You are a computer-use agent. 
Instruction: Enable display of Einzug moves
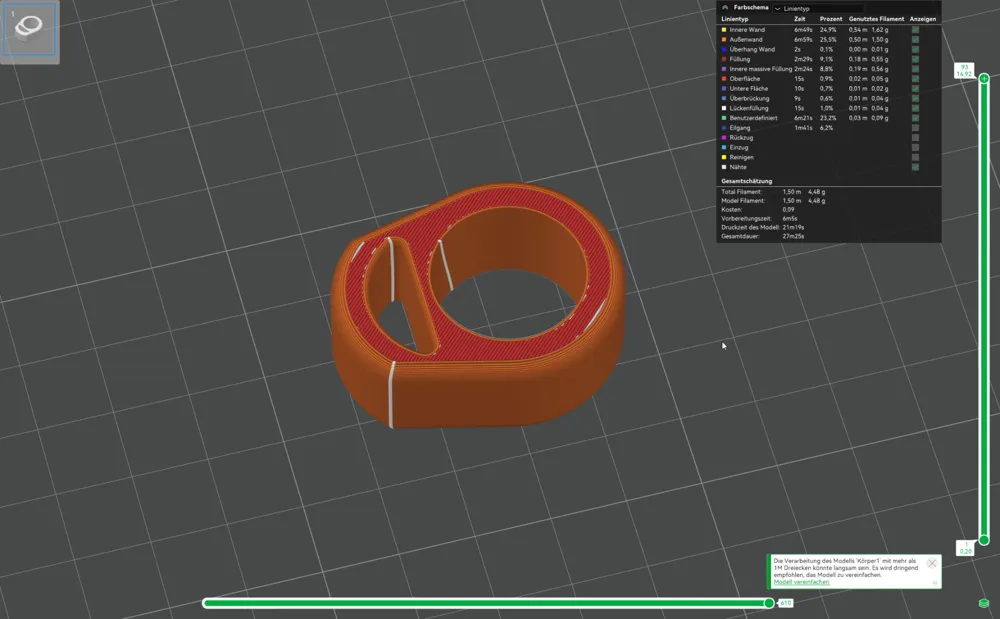point(915,147)
